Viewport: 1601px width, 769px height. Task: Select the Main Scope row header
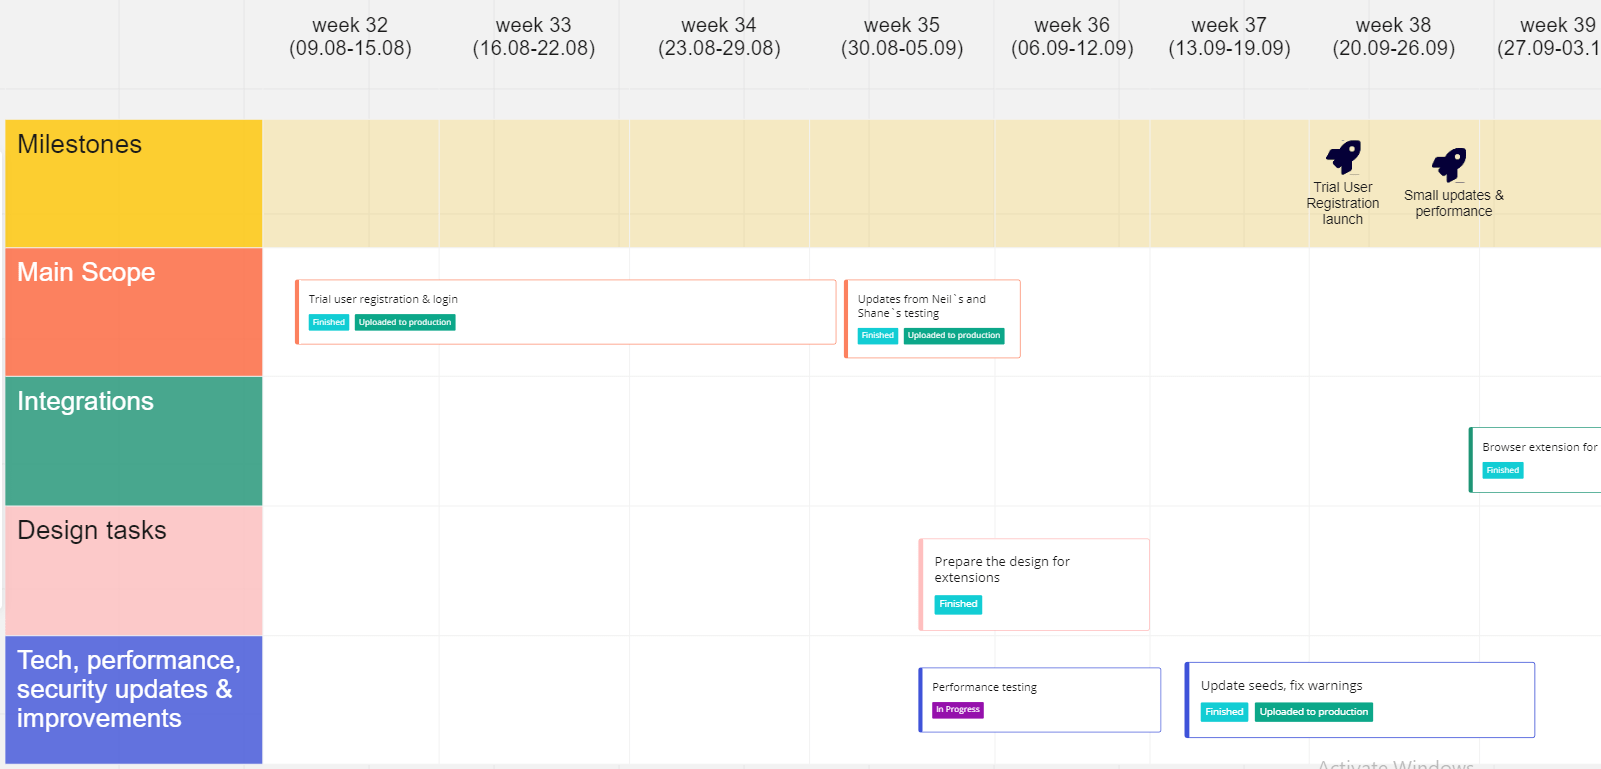(x=133, y=312)
